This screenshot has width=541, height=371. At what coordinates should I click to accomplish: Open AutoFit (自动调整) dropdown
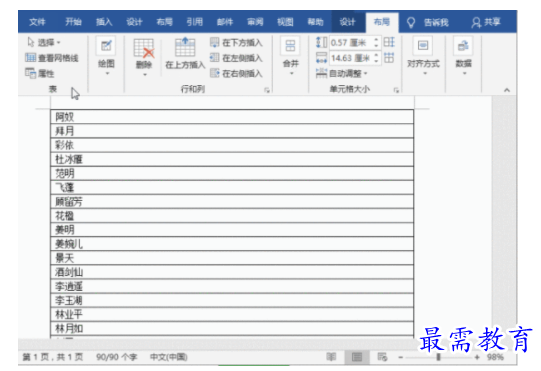point(342,73)
